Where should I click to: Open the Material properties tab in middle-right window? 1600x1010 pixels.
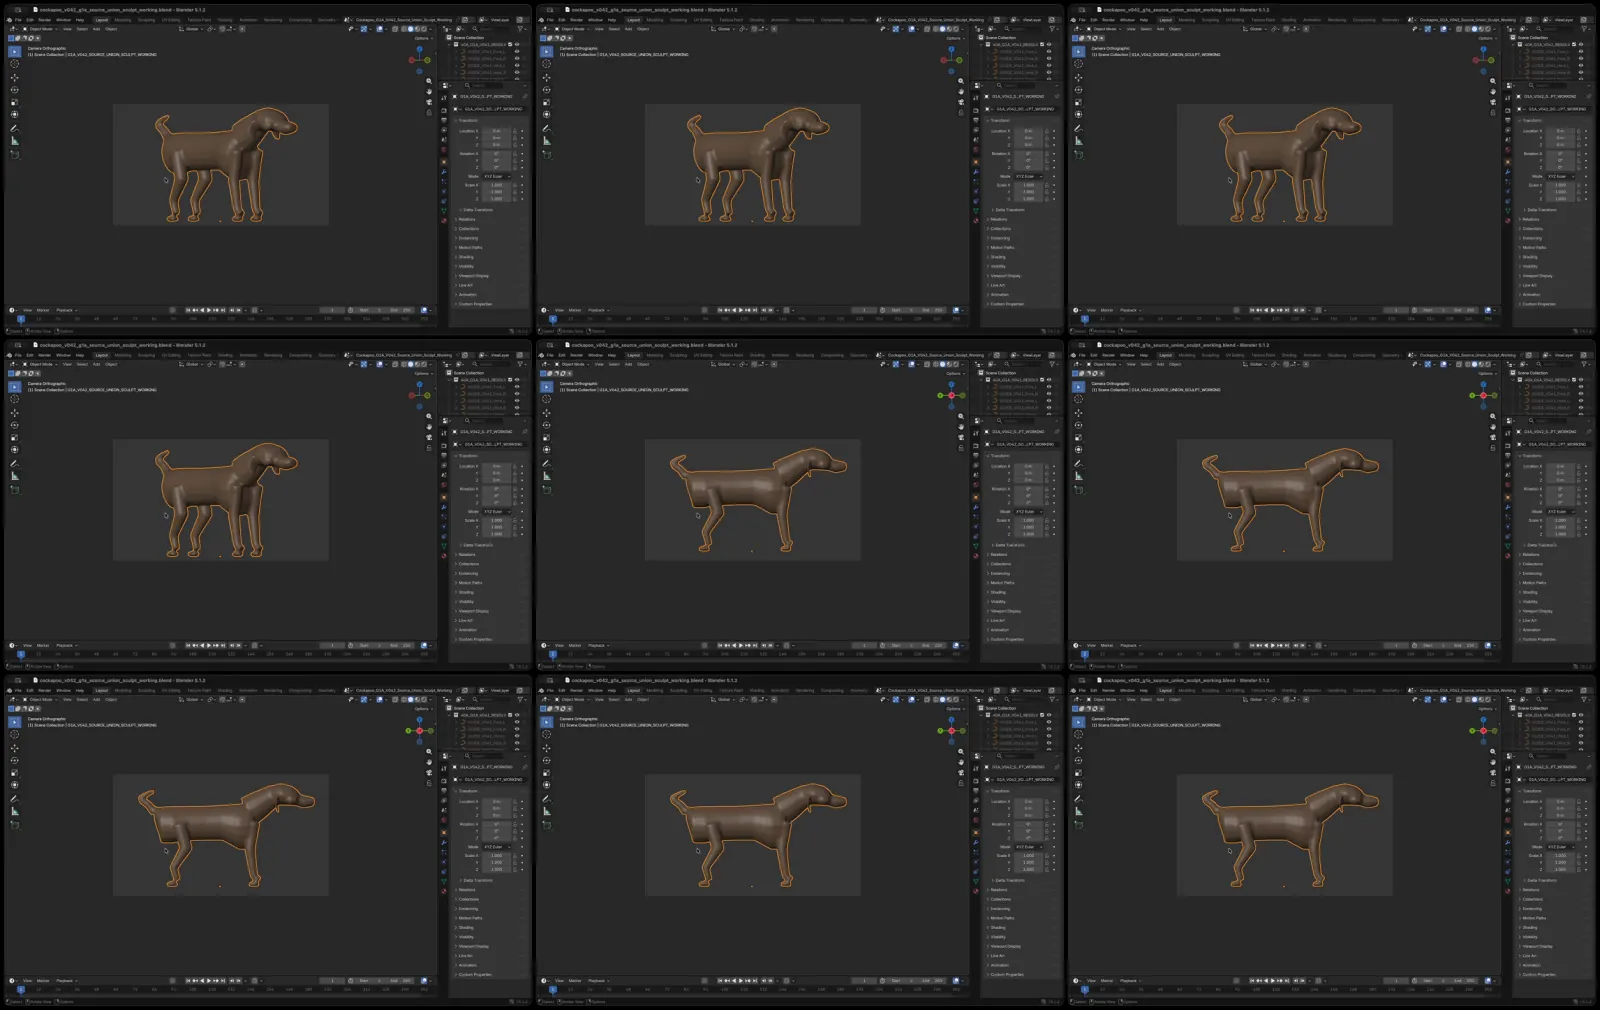click(1508, 556)
